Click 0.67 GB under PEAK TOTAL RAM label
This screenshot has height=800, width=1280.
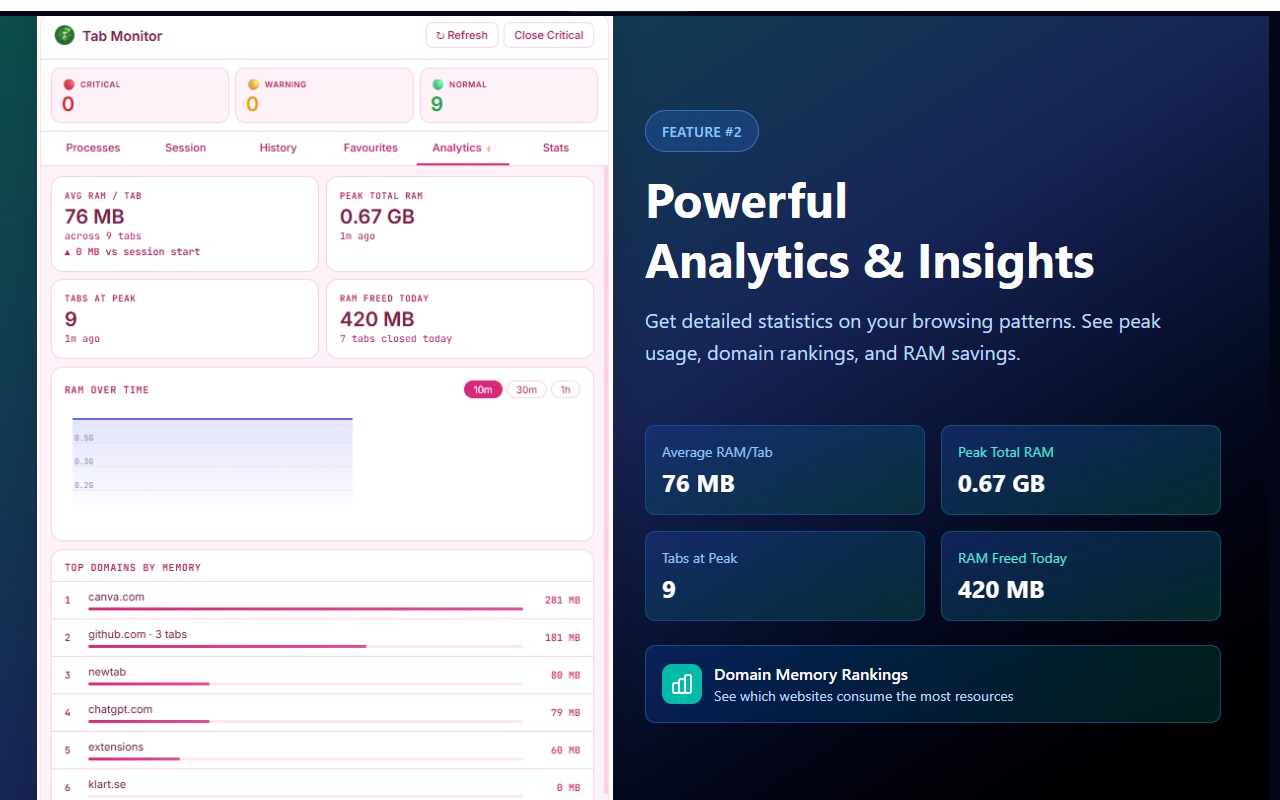coord(377,216)
